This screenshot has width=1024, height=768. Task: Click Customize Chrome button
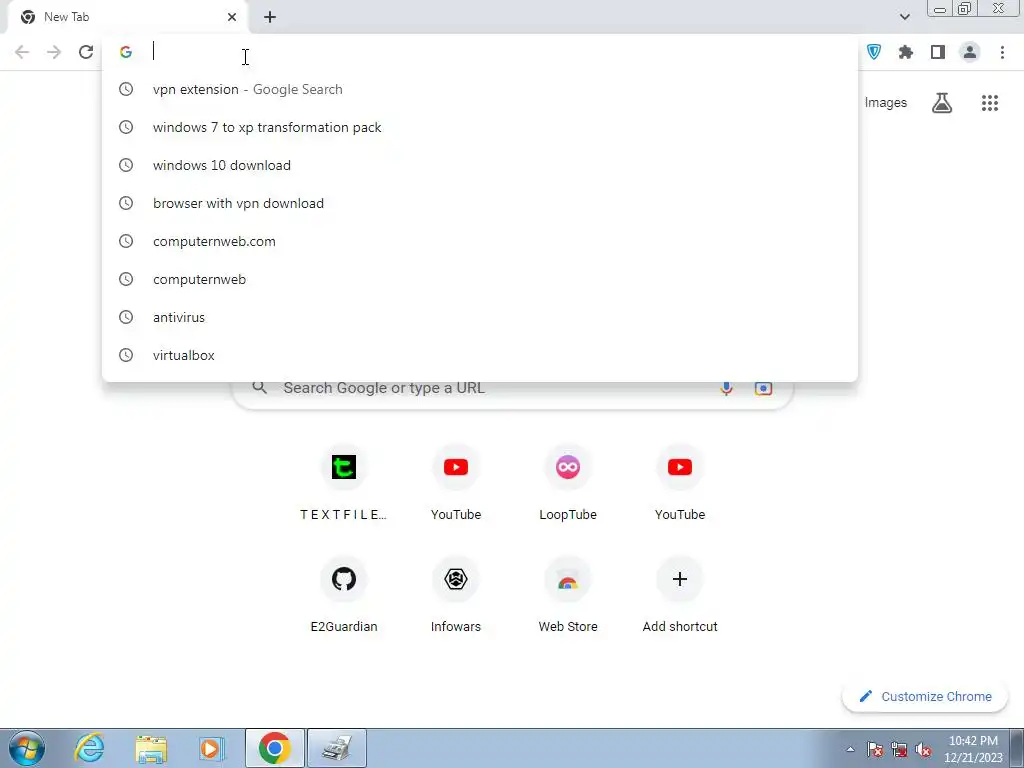point(925,697)
